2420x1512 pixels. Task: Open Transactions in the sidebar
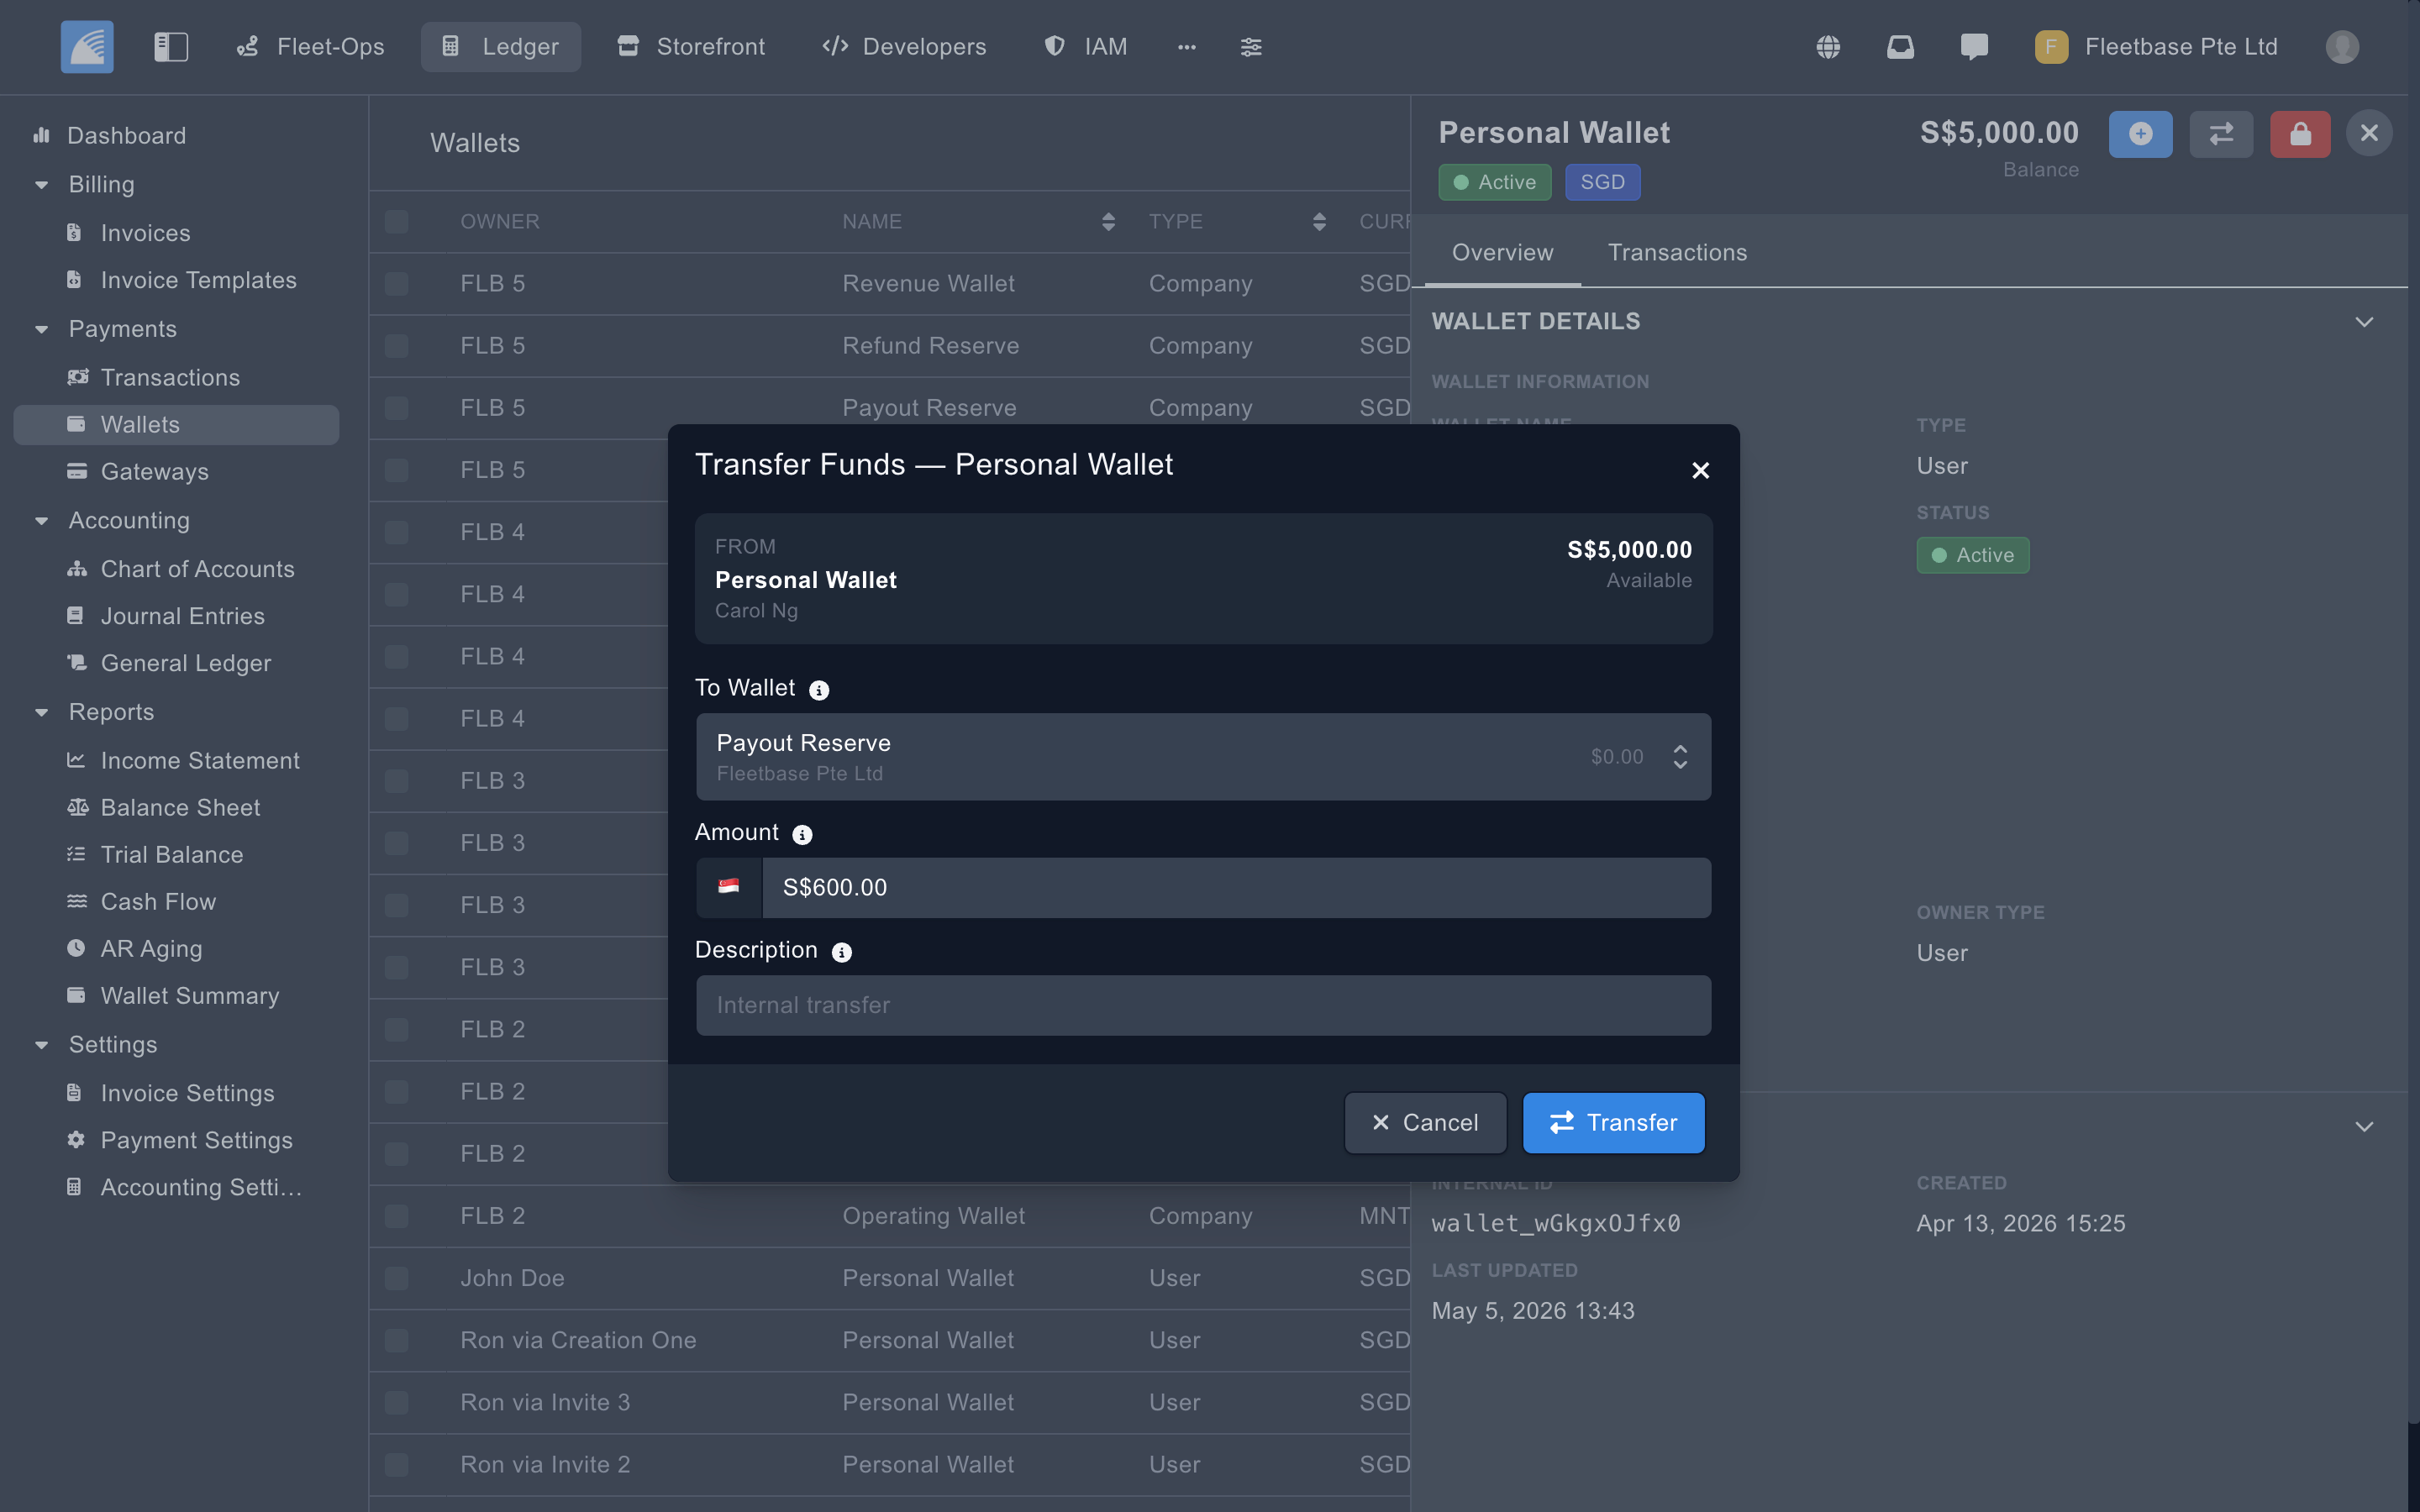(x=170, y=377)
